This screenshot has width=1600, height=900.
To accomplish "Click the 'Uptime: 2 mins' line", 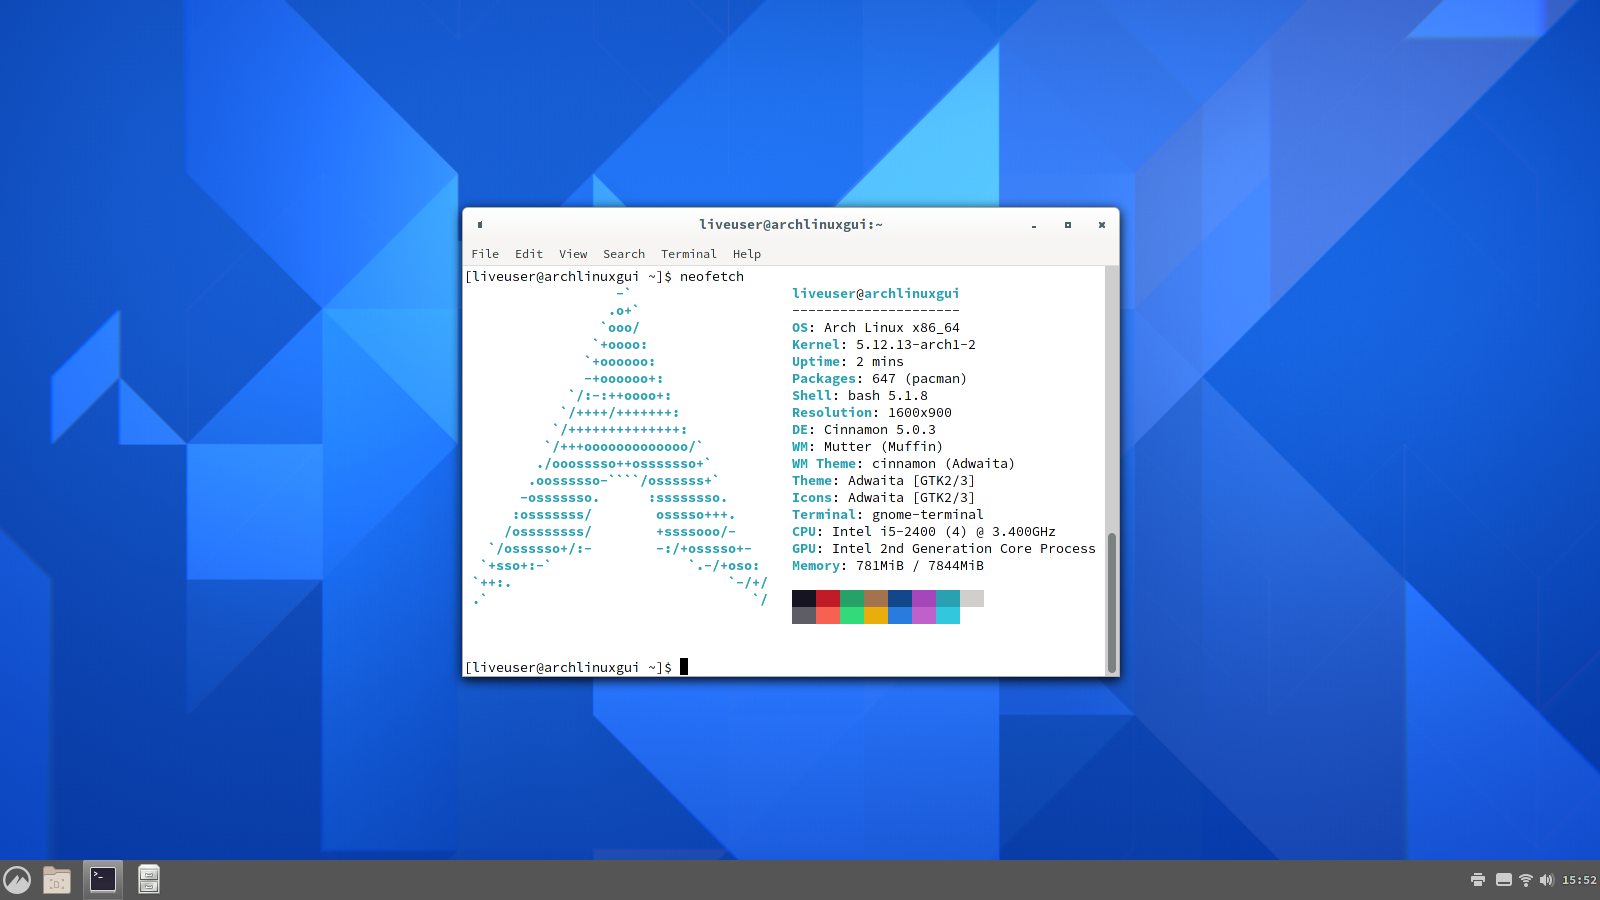I will 848,362.
